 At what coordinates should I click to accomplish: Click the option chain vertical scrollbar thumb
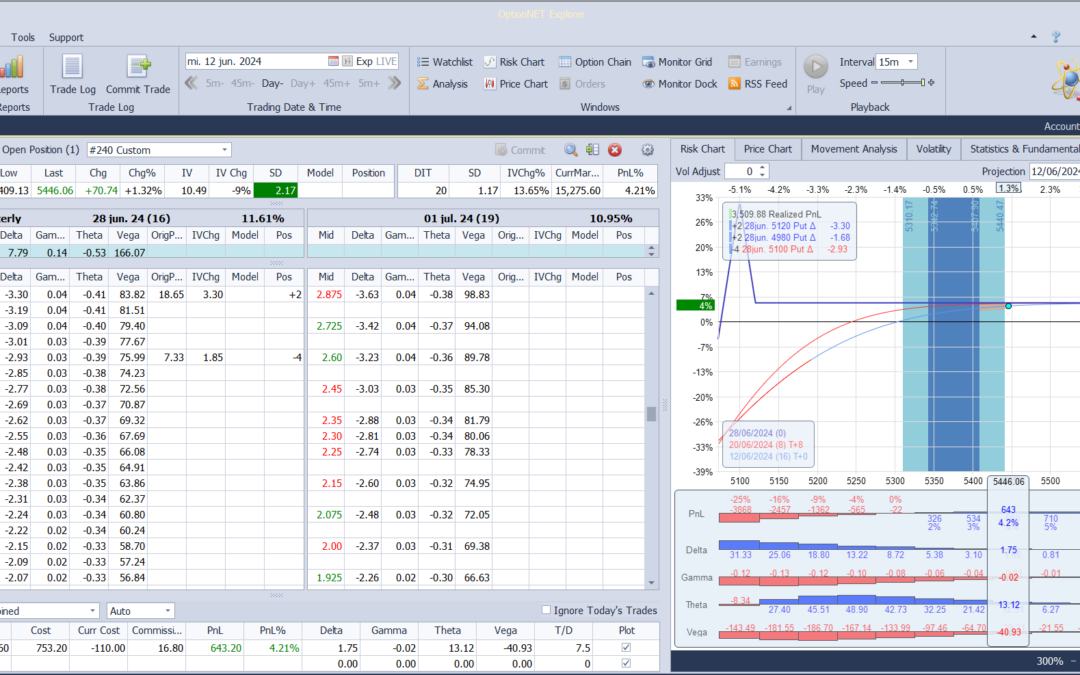pyautogui.click(x=651, y=413)
